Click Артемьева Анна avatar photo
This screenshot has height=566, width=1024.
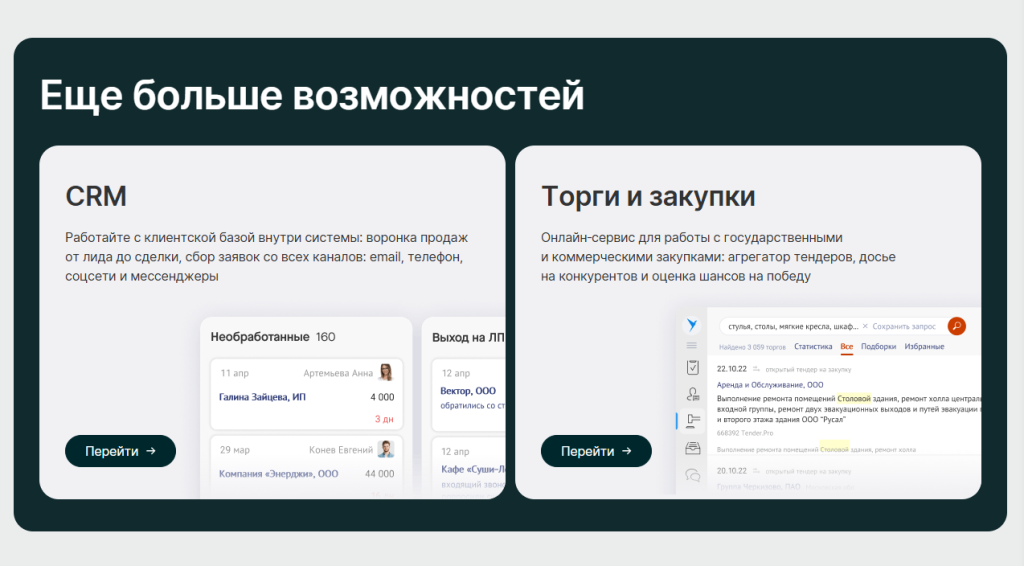click(385, 373)
